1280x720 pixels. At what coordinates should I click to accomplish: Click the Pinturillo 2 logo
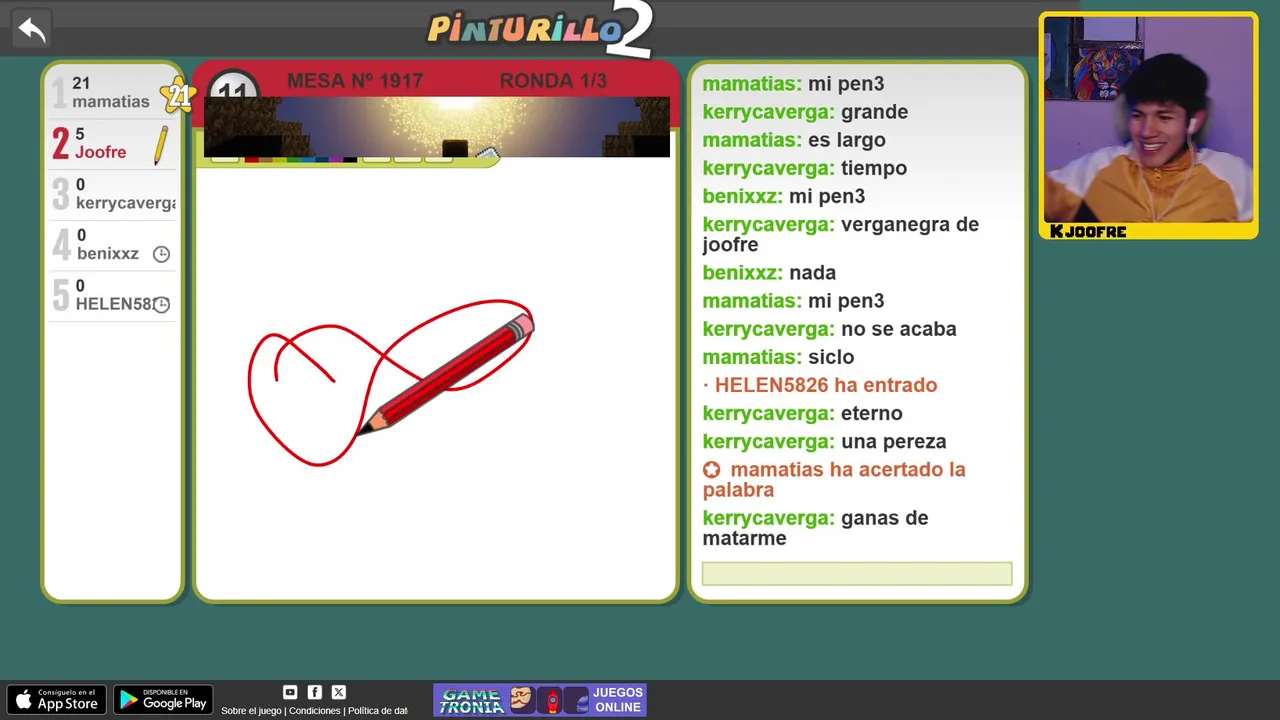(541, 29)
